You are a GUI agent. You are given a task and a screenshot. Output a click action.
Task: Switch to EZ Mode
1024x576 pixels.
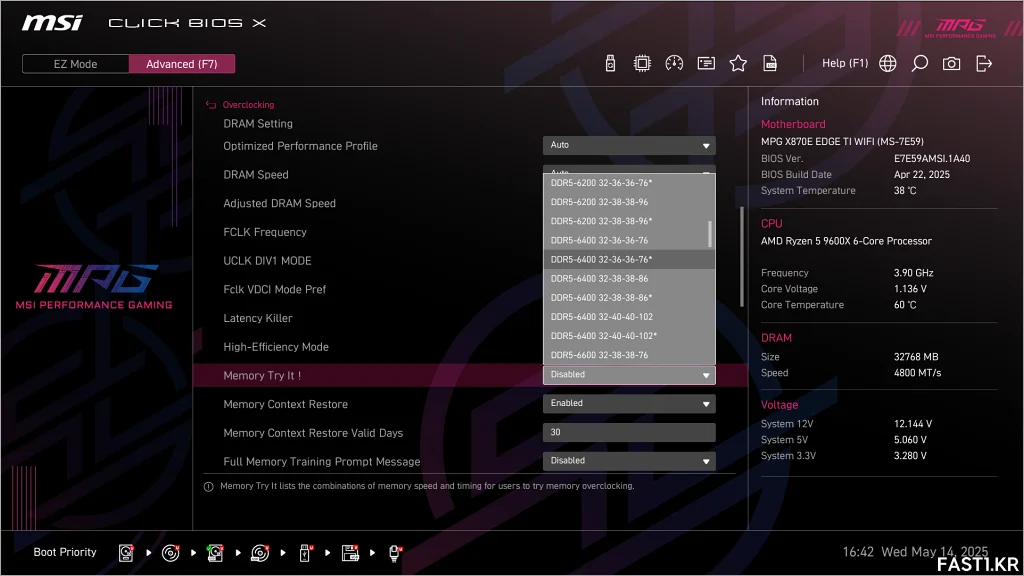[x=75, y=64]
